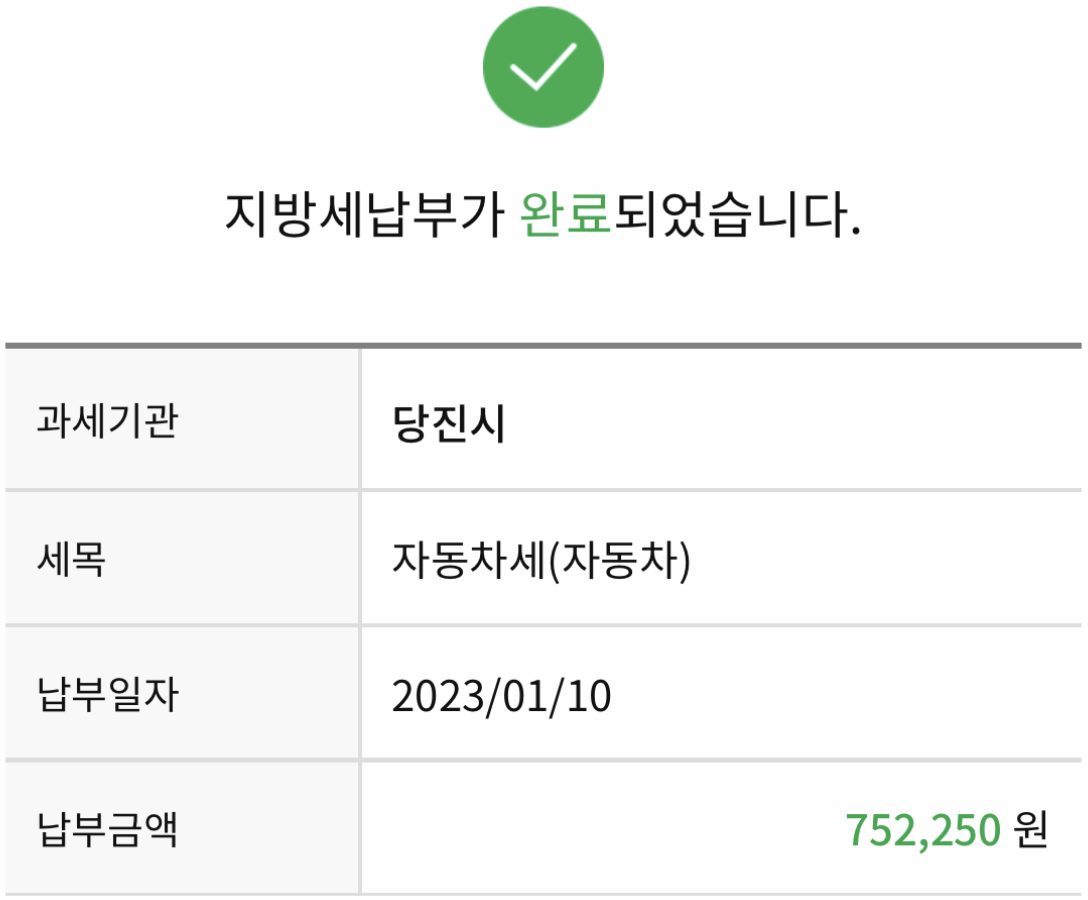Click the year '2023' in payment date
This screenshot has height=900, width=1088.
(x=437, y=696)
